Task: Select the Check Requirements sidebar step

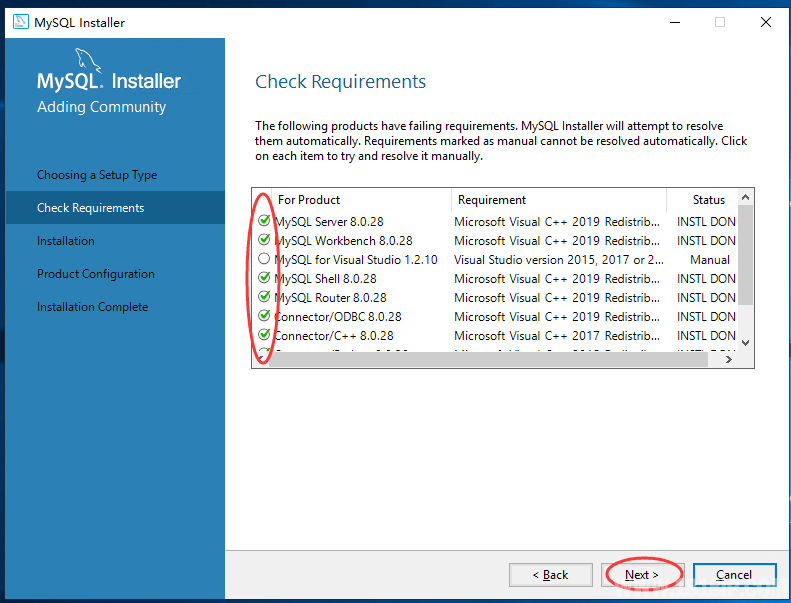Action: 115,207
